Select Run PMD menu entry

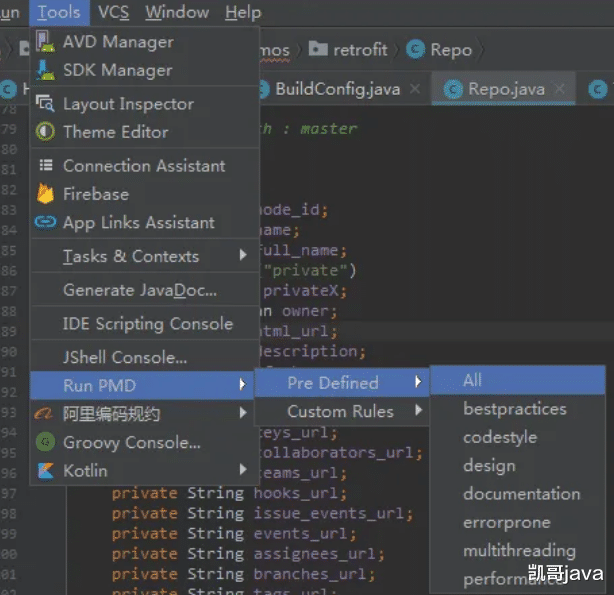tap(142, 385)
